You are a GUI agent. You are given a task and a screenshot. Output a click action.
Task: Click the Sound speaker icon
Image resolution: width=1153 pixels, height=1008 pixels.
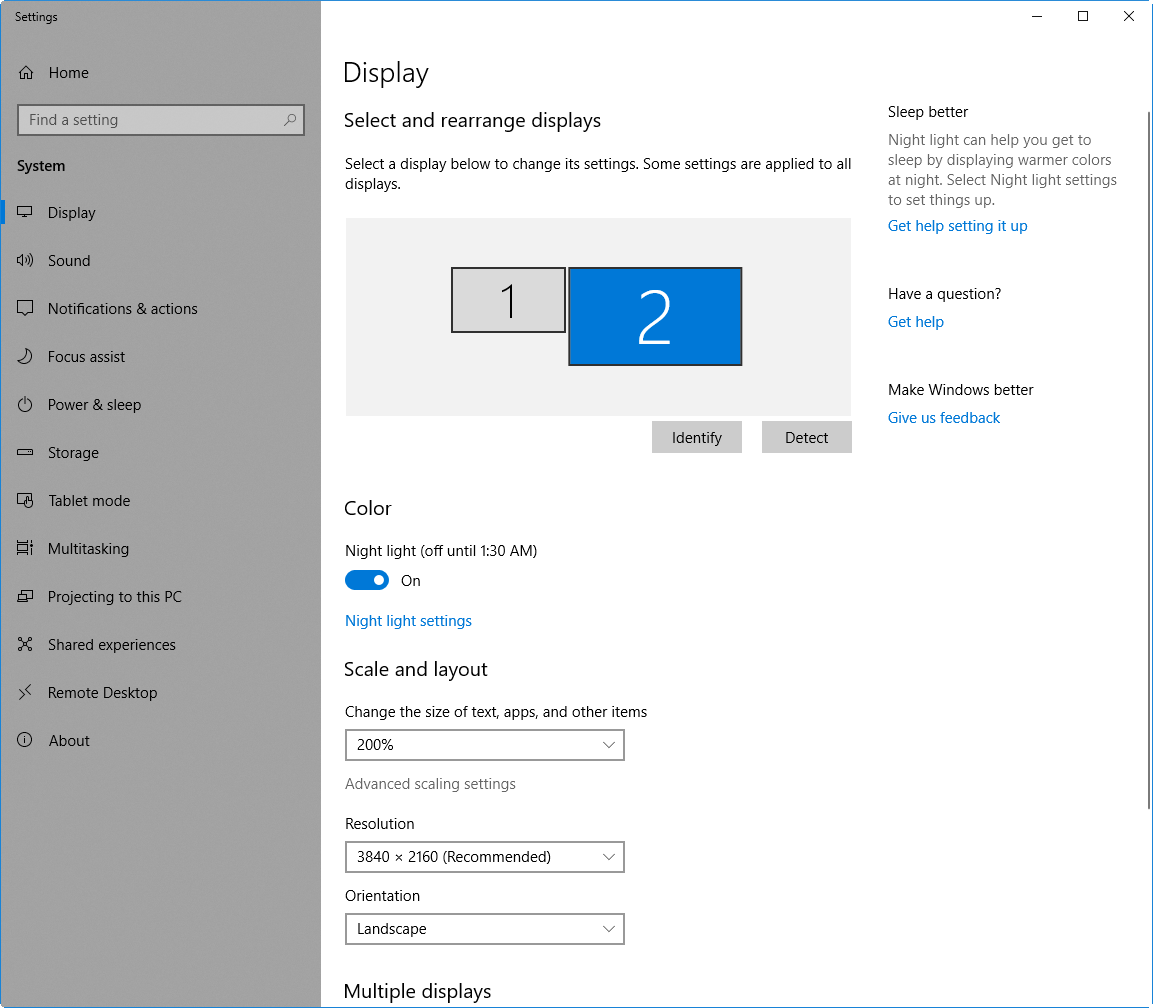[26, 261]
